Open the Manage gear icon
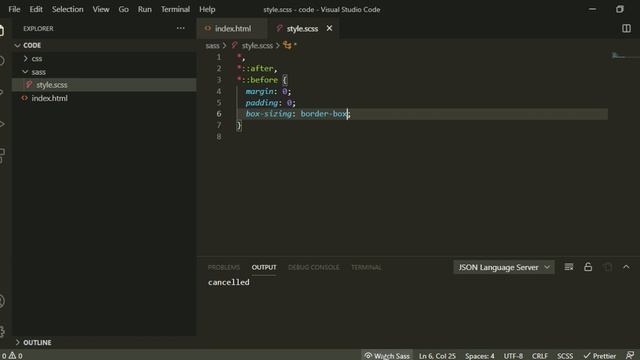Screen dimensions: 640x360 point(2,331)
